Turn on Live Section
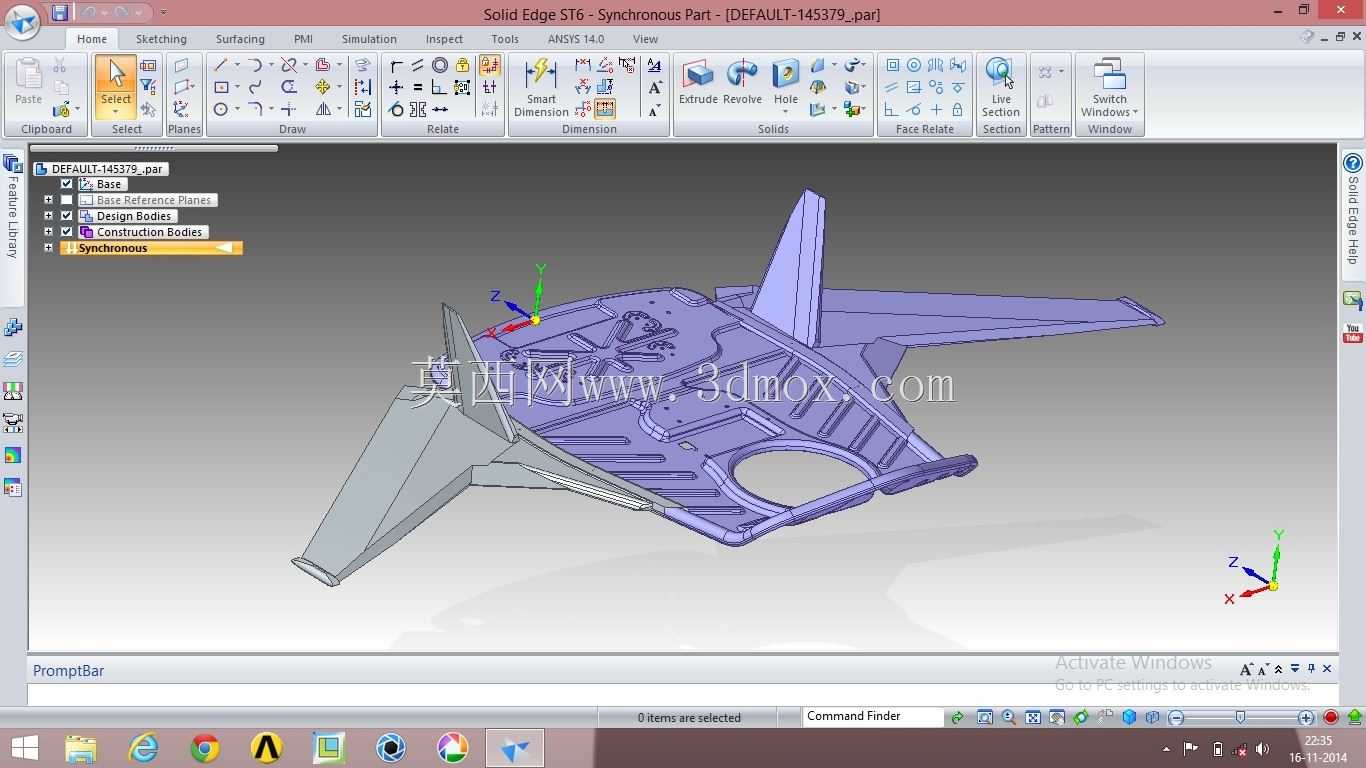 (1000, 87)
